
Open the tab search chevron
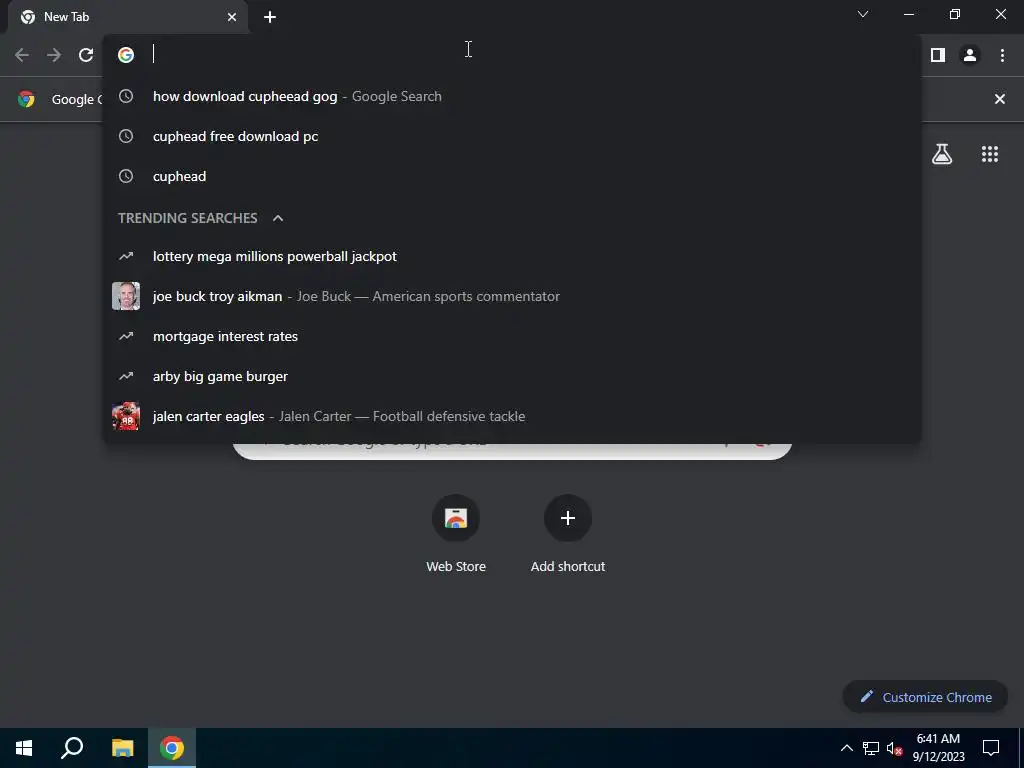863,14
